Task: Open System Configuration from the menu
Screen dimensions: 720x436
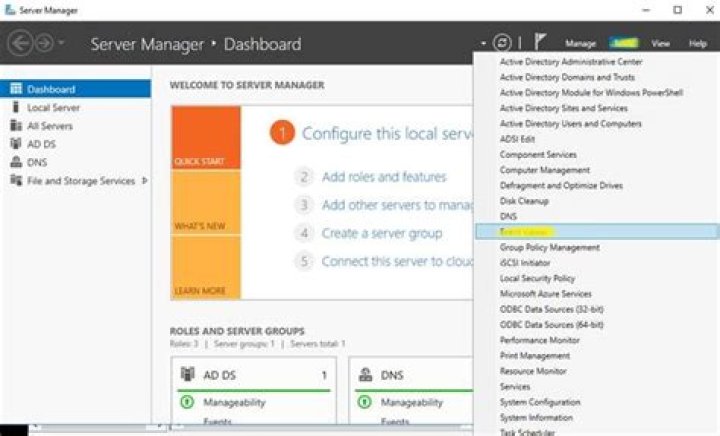Action: [x=540, y=402]
